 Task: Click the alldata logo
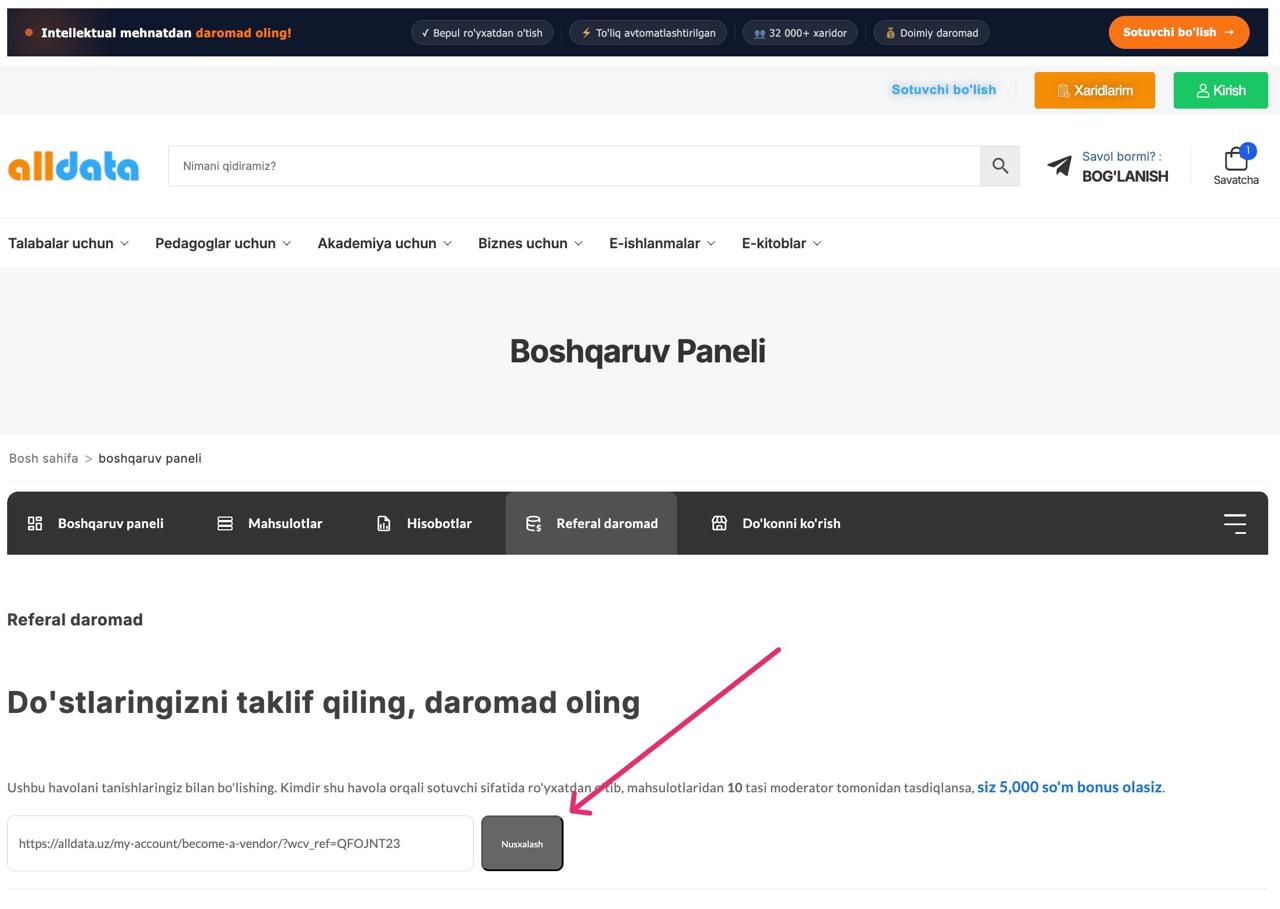click(73, 166)
